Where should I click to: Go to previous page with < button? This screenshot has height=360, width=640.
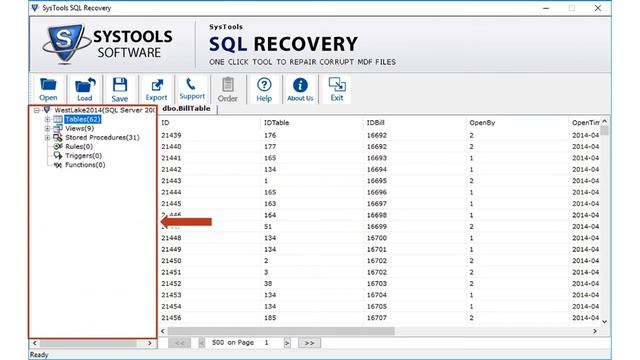pos(202,343)
